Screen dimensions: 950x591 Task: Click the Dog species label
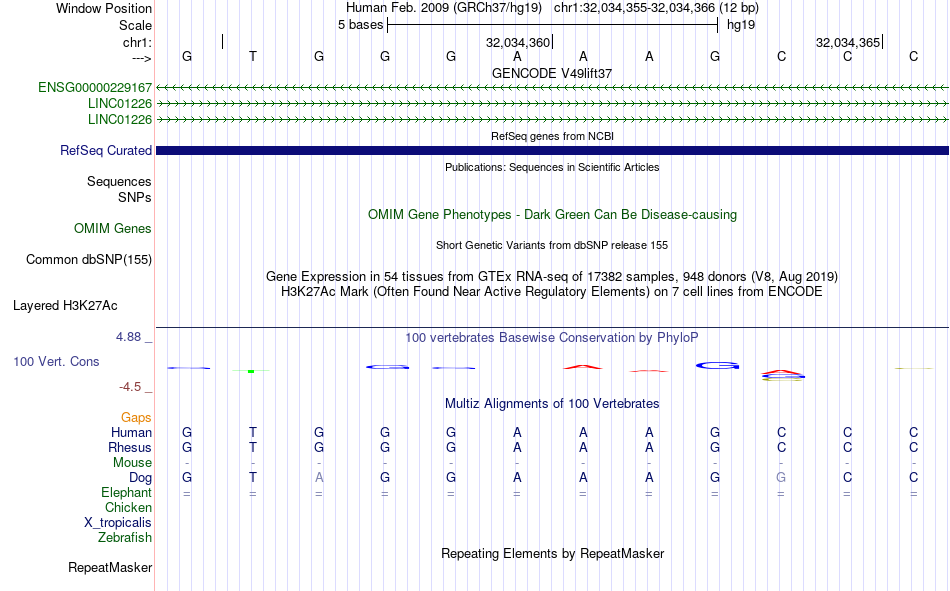tap(141, 478)
